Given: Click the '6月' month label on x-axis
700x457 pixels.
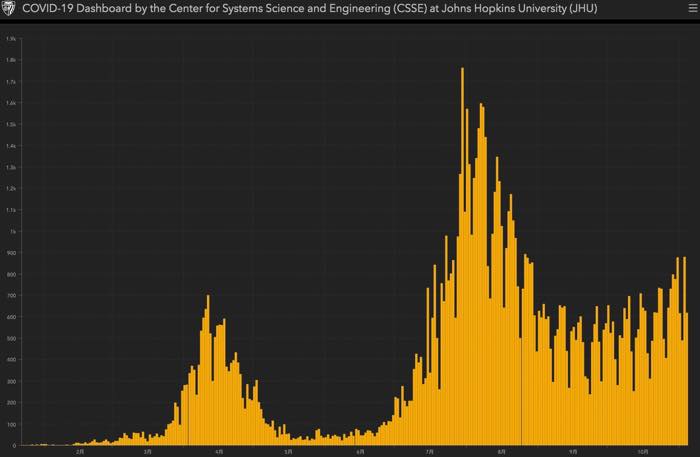Looking at the screenshot, I should tap(360, 452).
